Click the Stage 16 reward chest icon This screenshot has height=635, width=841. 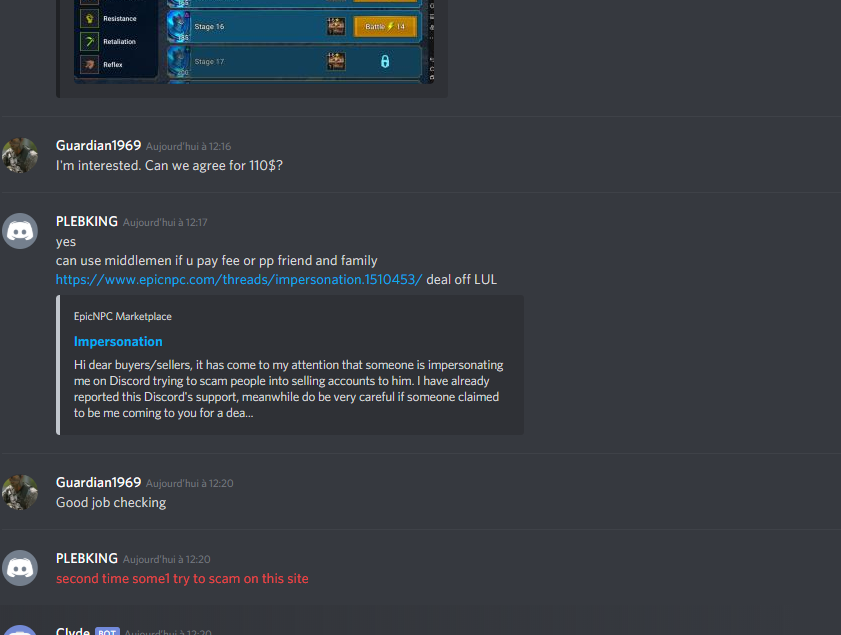pyautogui.click(x=336, y=26)
